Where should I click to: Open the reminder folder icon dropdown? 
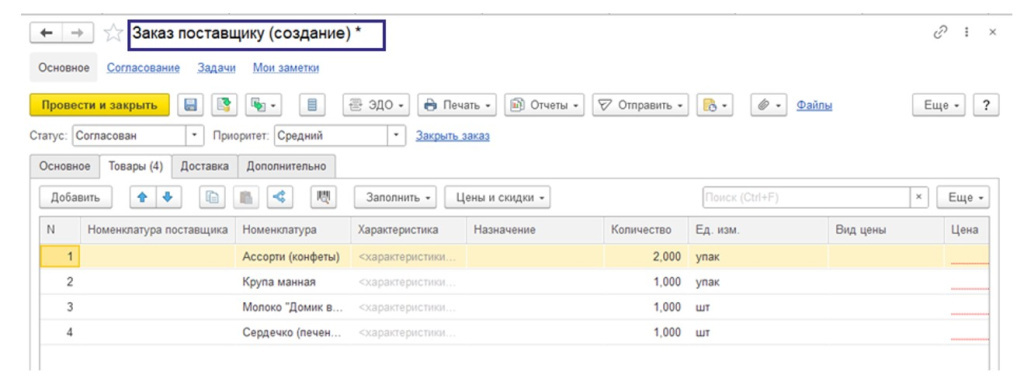[x=715, y=105]
